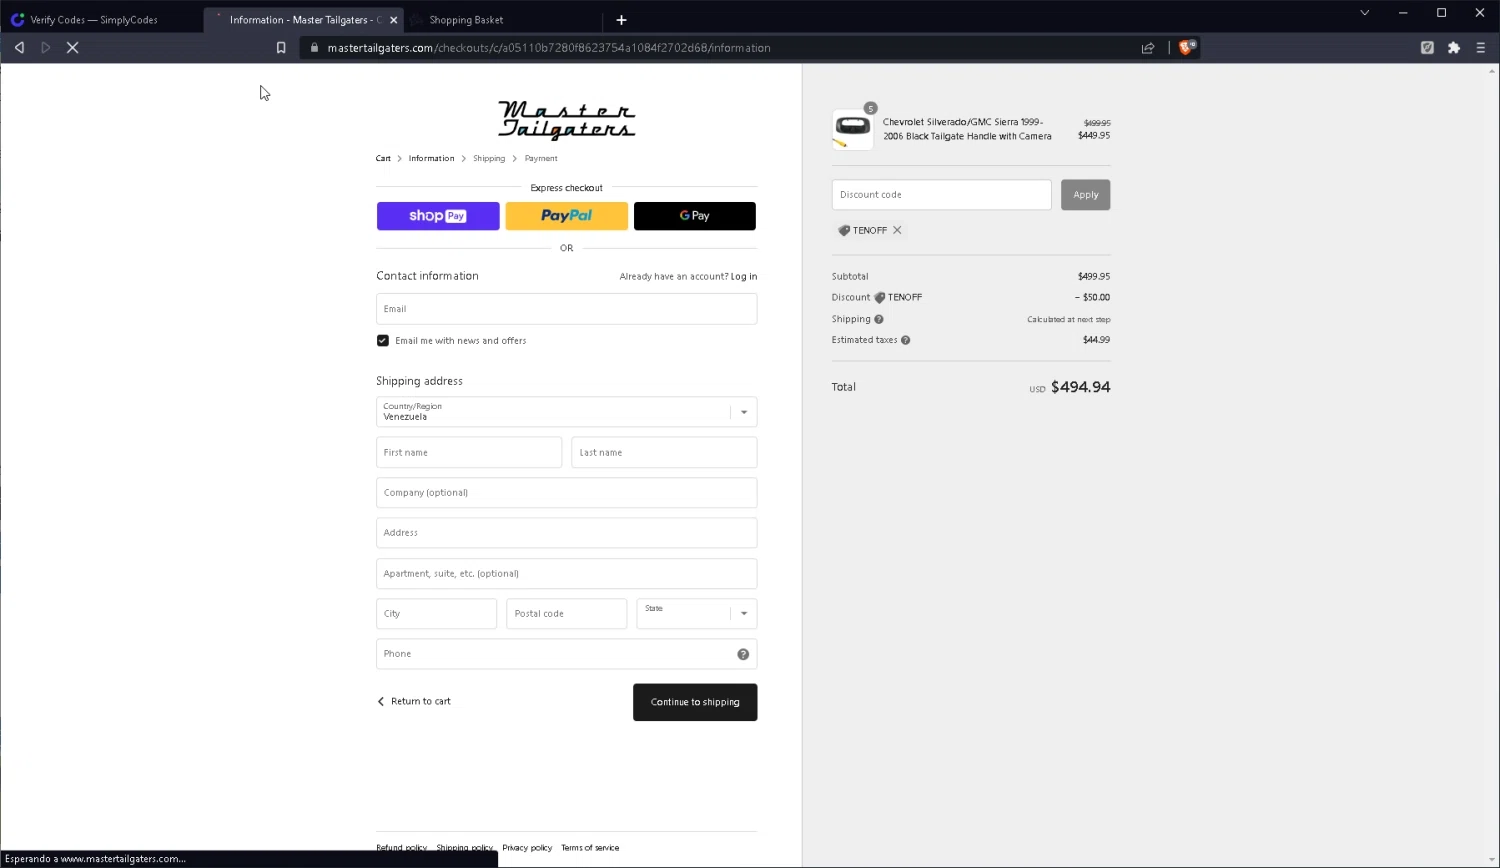Close the Information - Master Tailgaters tab
The height and width of the screenshot is (868, 1500).
[394, 20]
